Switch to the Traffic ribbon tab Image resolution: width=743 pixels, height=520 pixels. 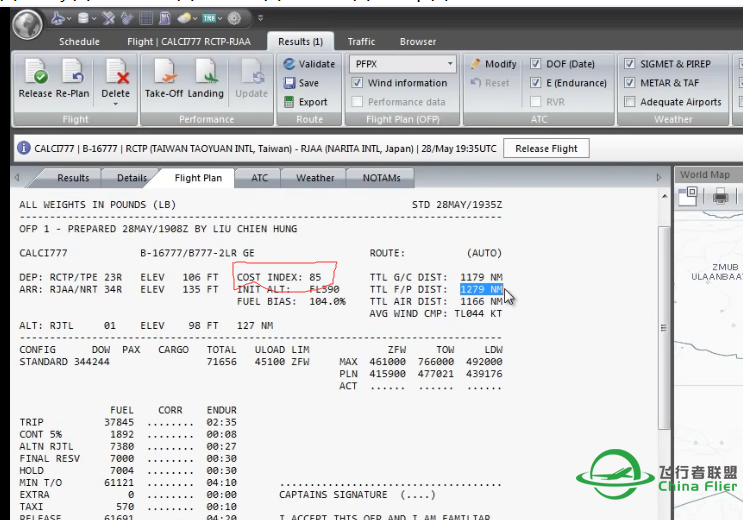tap(361, 42)
